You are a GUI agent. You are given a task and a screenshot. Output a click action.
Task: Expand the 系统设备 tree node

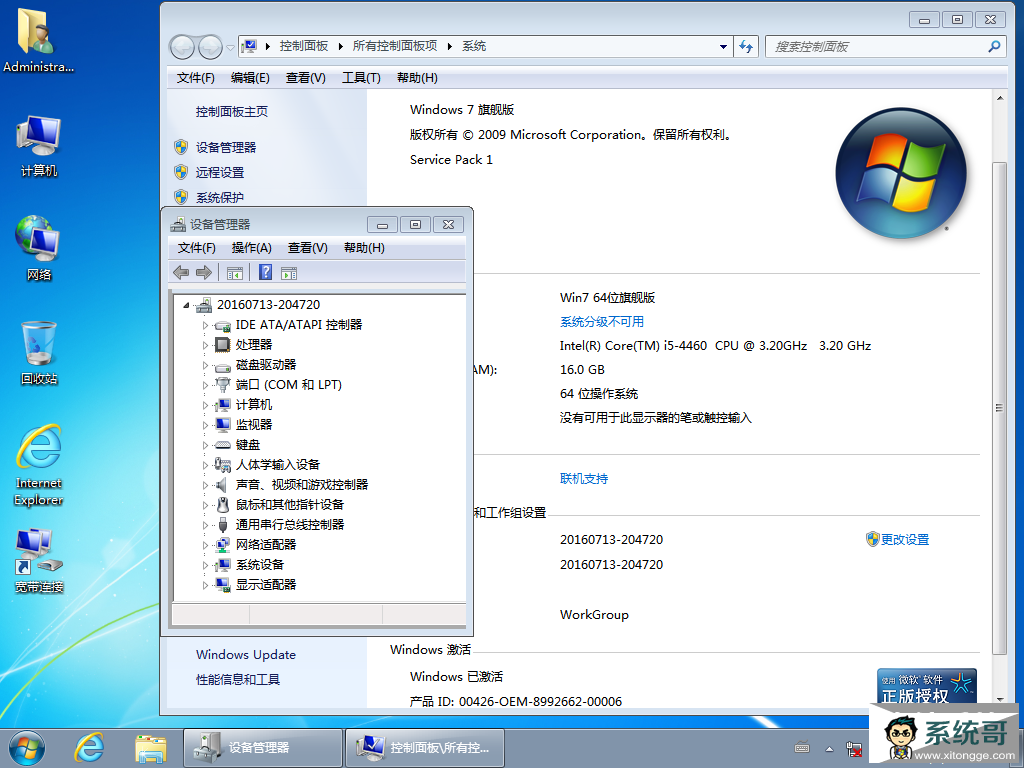205,565
